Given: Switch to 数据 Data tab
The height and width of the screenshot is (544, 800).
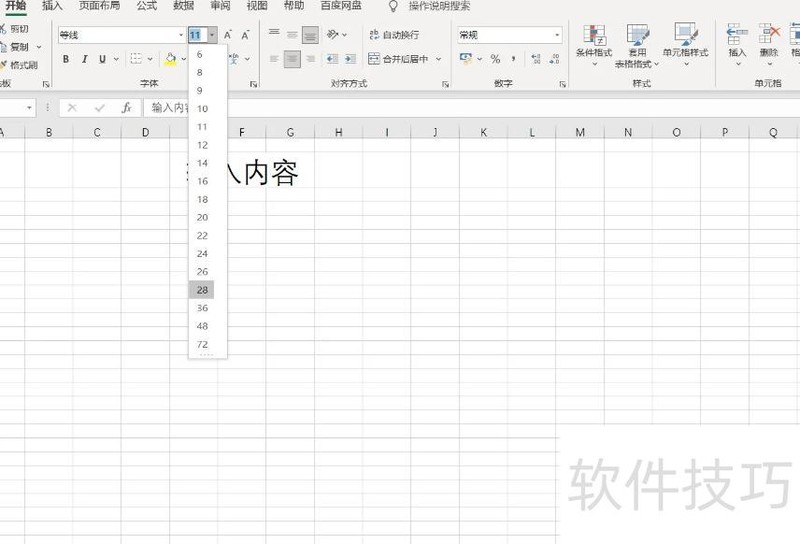Looking at the screenshot, I should [184, 6].
